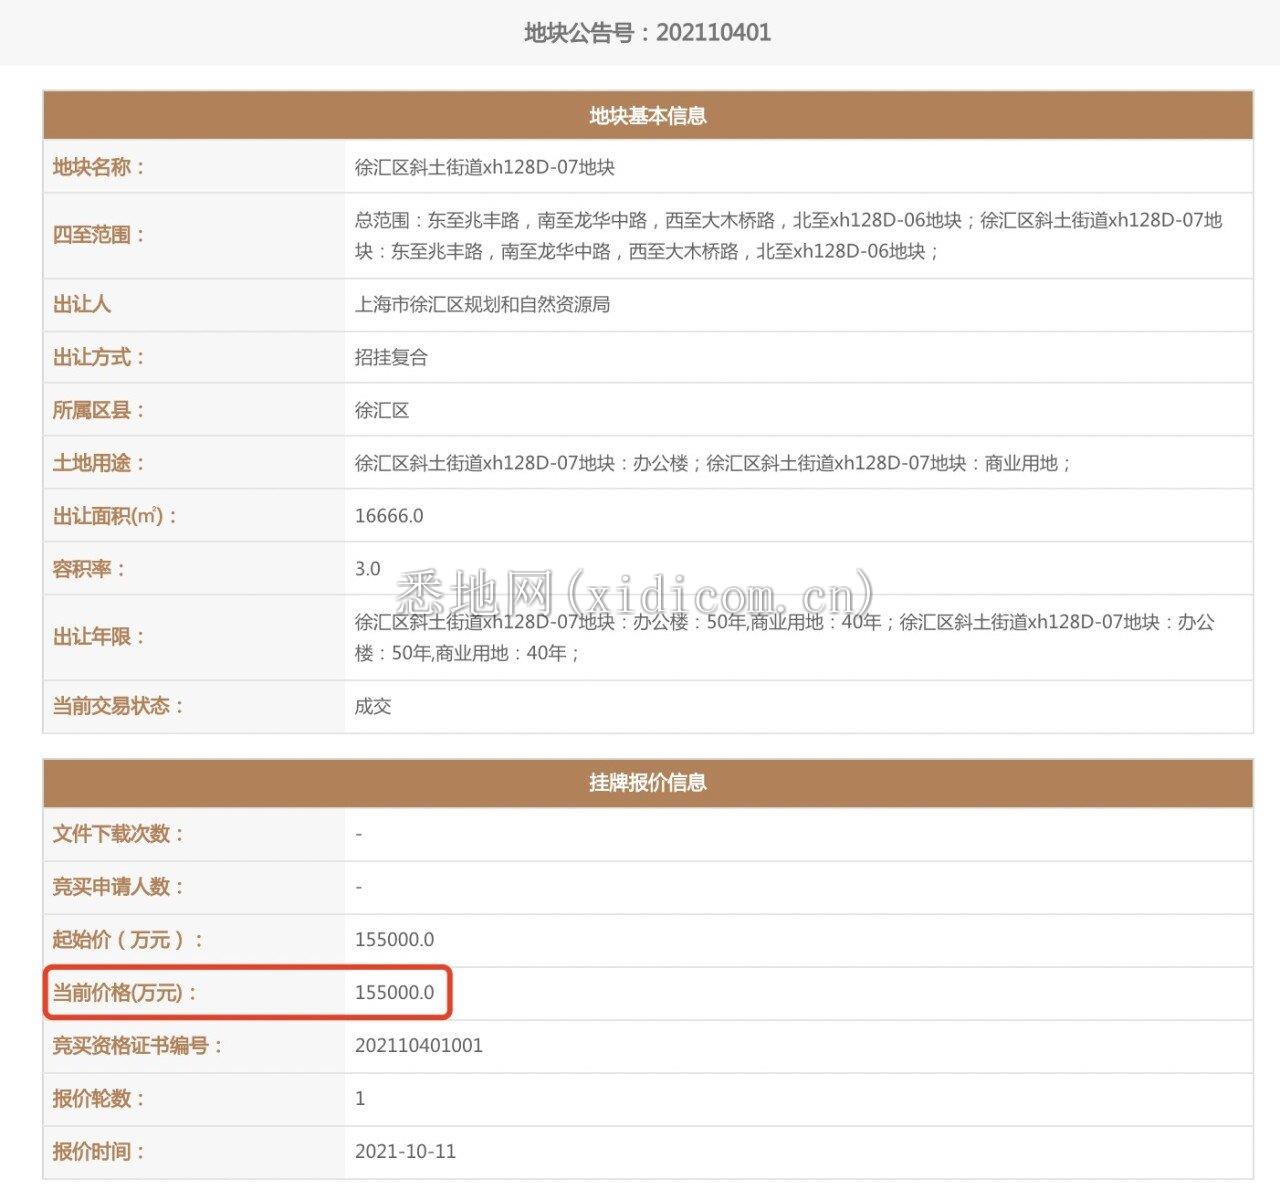Click the bid date 2021-10-11
Screen dimensions: 1280x1200
405,1152
